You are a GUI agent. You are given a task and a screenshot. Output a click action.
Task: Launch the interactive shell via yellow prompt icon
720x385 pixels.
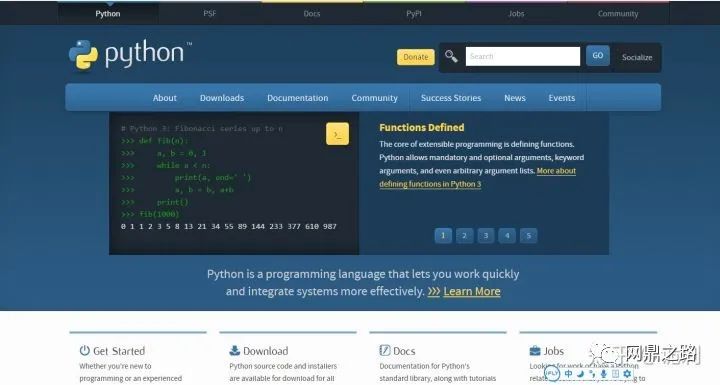click(x=338, y=134)
